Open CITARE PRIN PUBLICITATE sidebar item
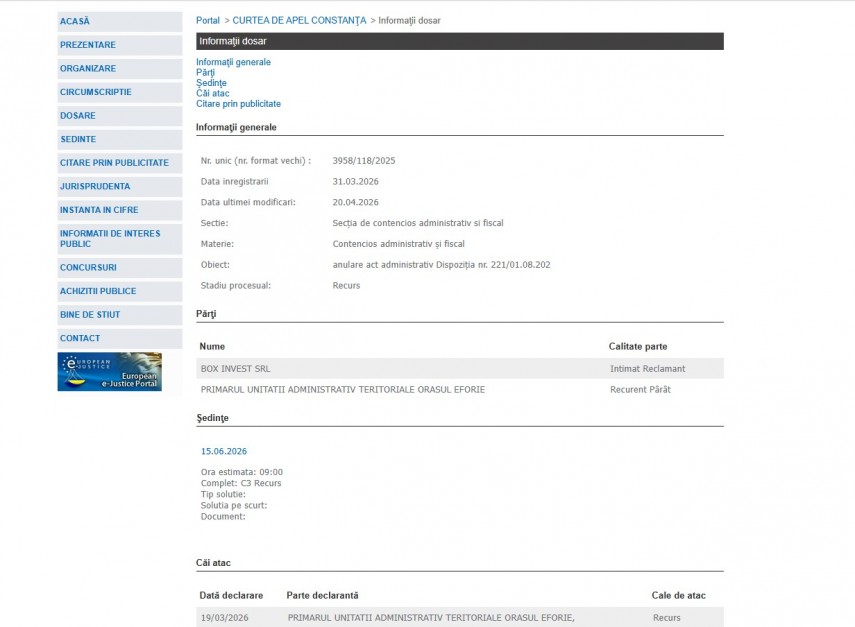The height and width of the screenshot is (627, 855). [x=114, y=163]
